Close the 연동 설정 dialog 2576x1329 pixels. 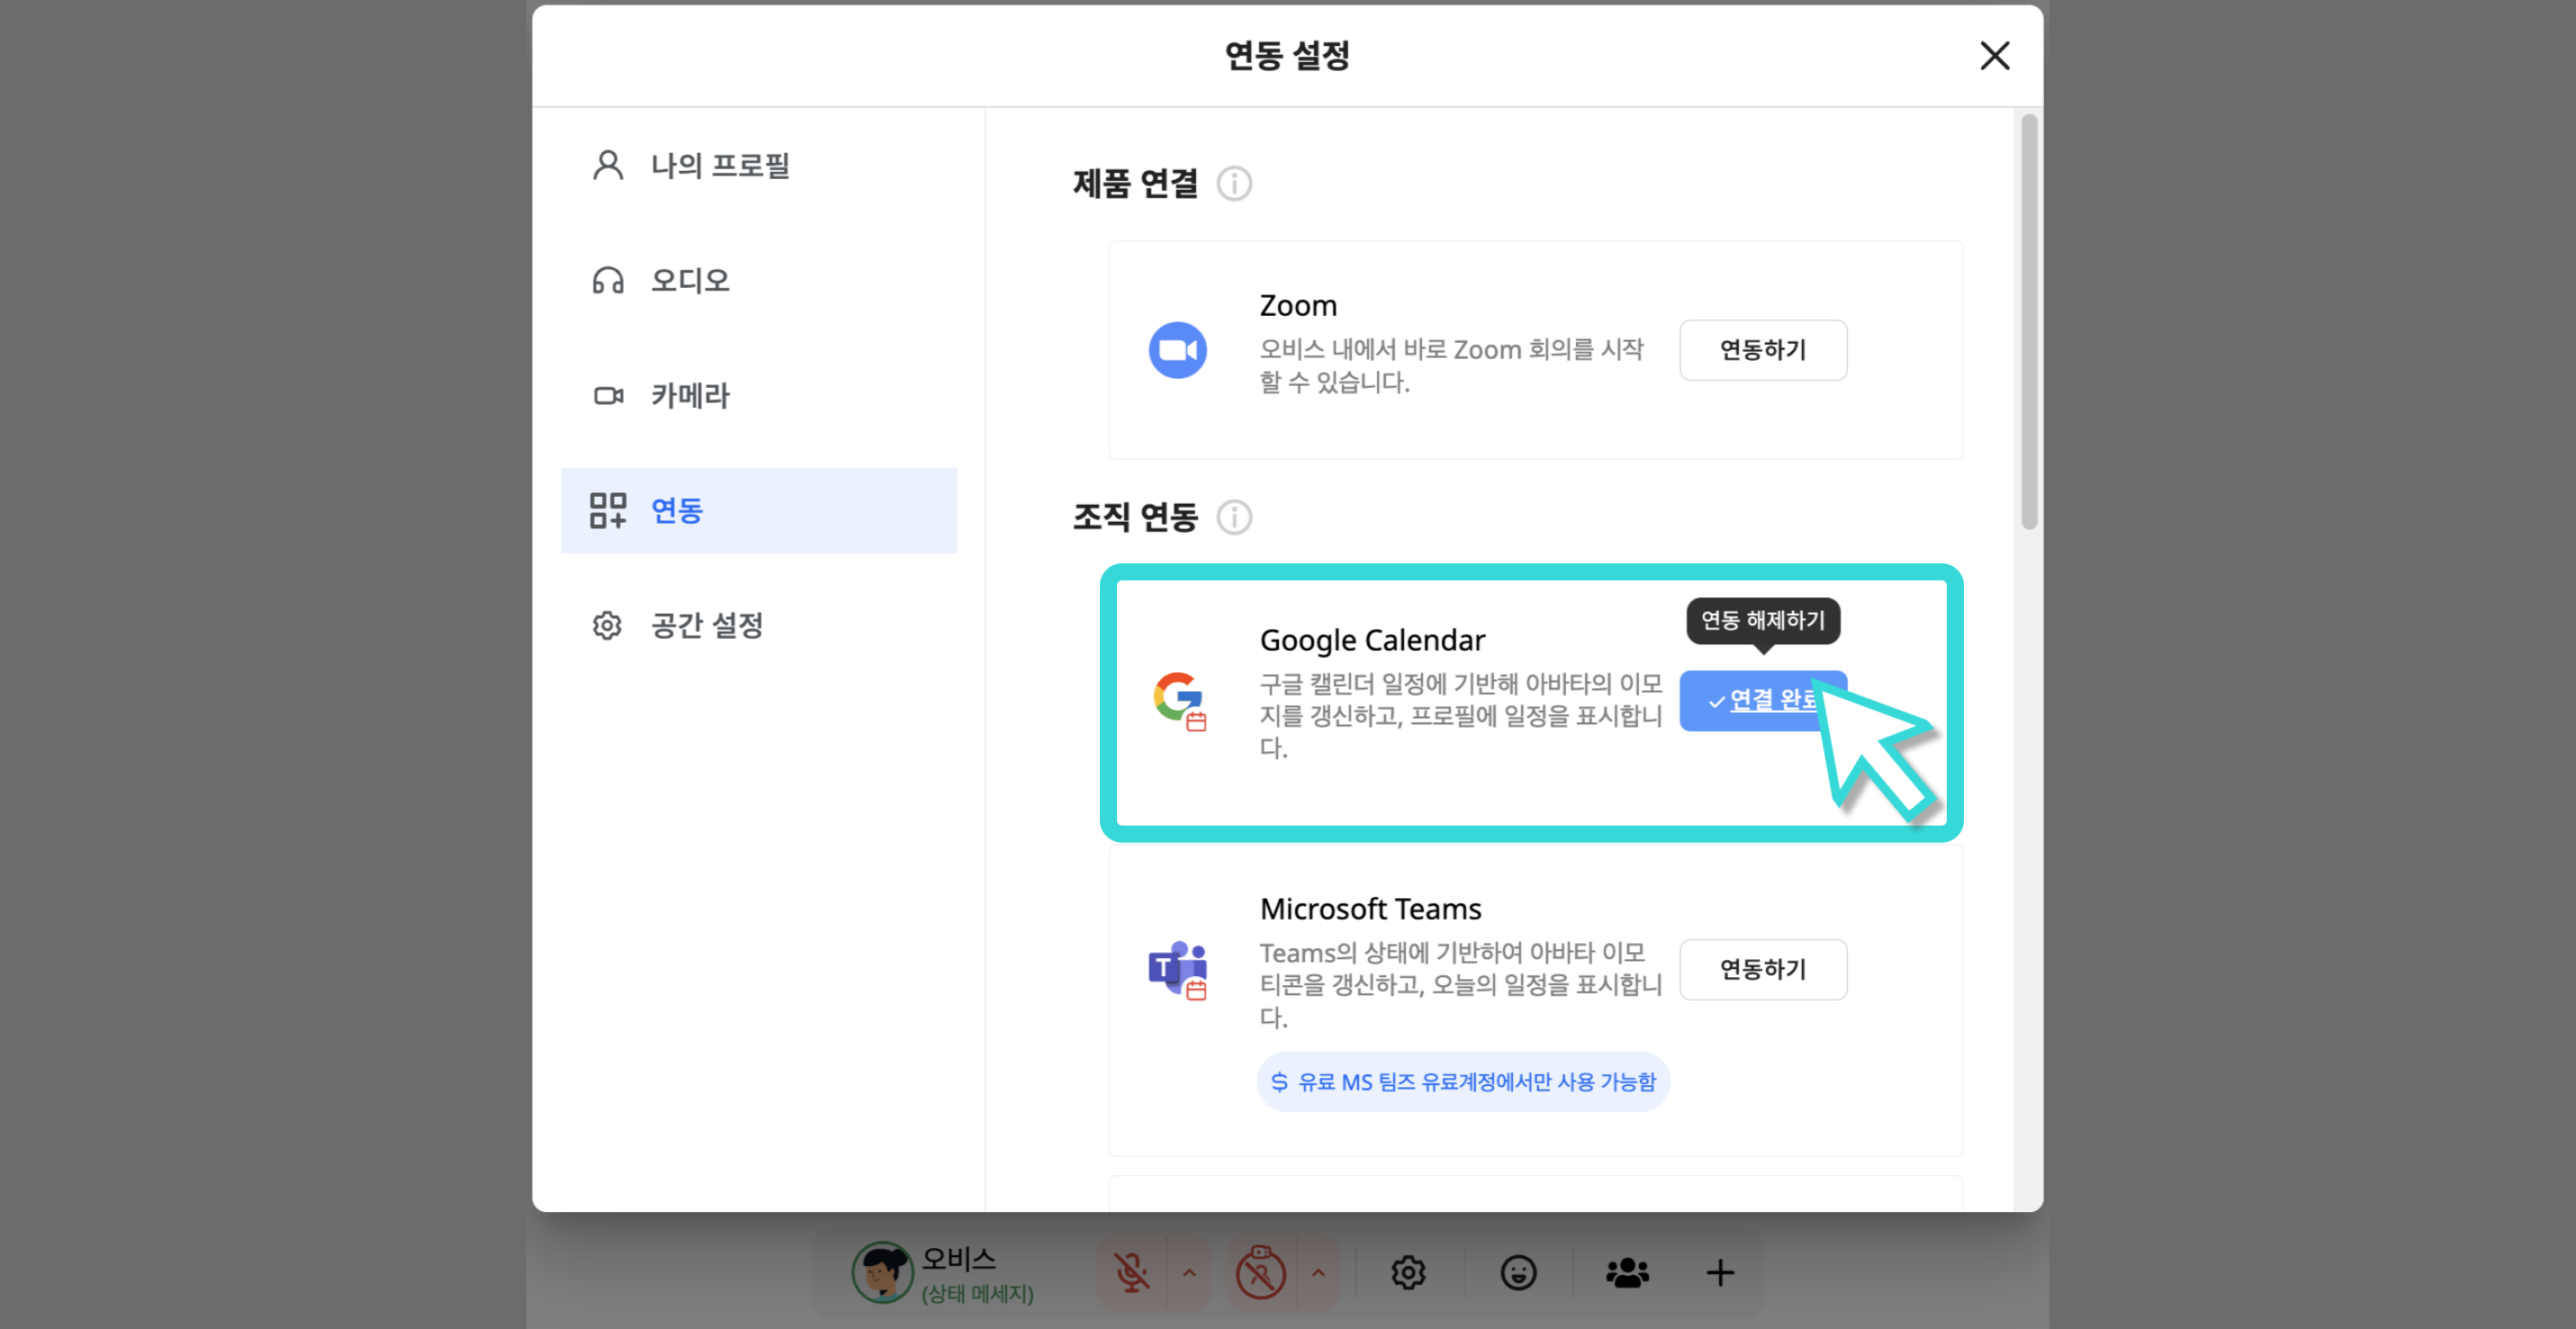1994,55
